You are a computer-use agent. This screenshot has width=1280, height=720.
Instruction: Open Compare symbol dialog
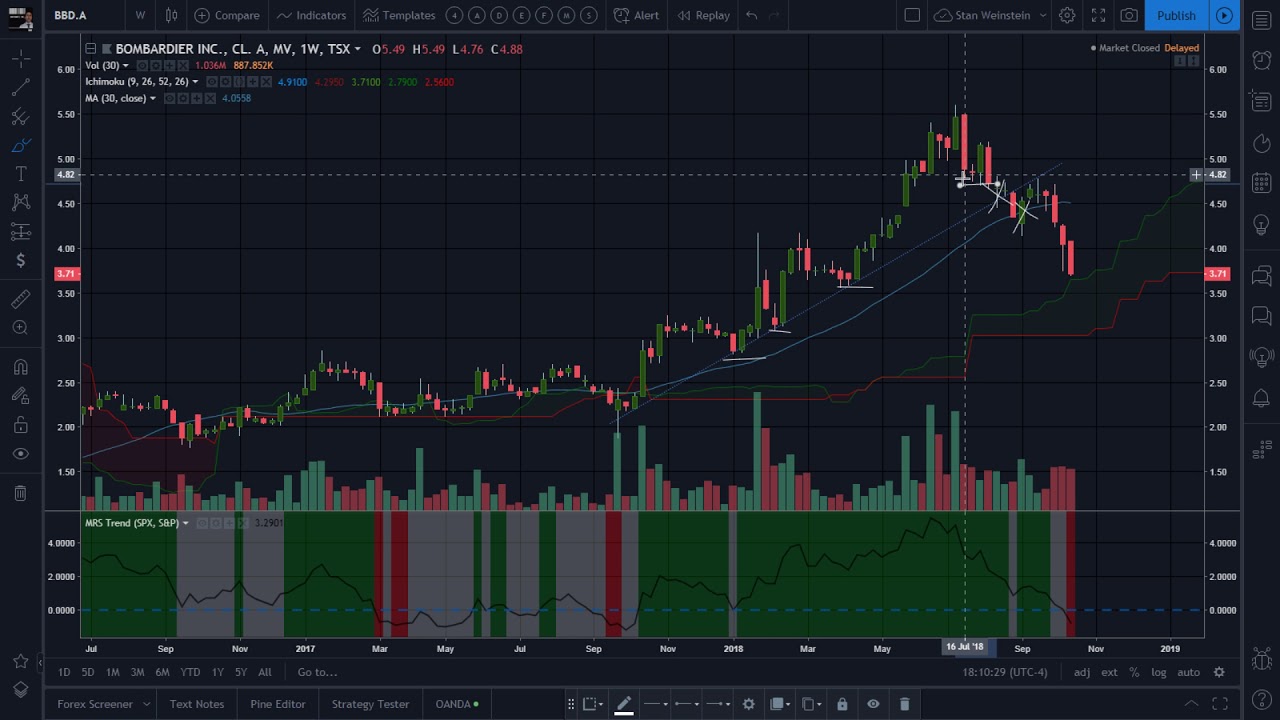[227, 15]
